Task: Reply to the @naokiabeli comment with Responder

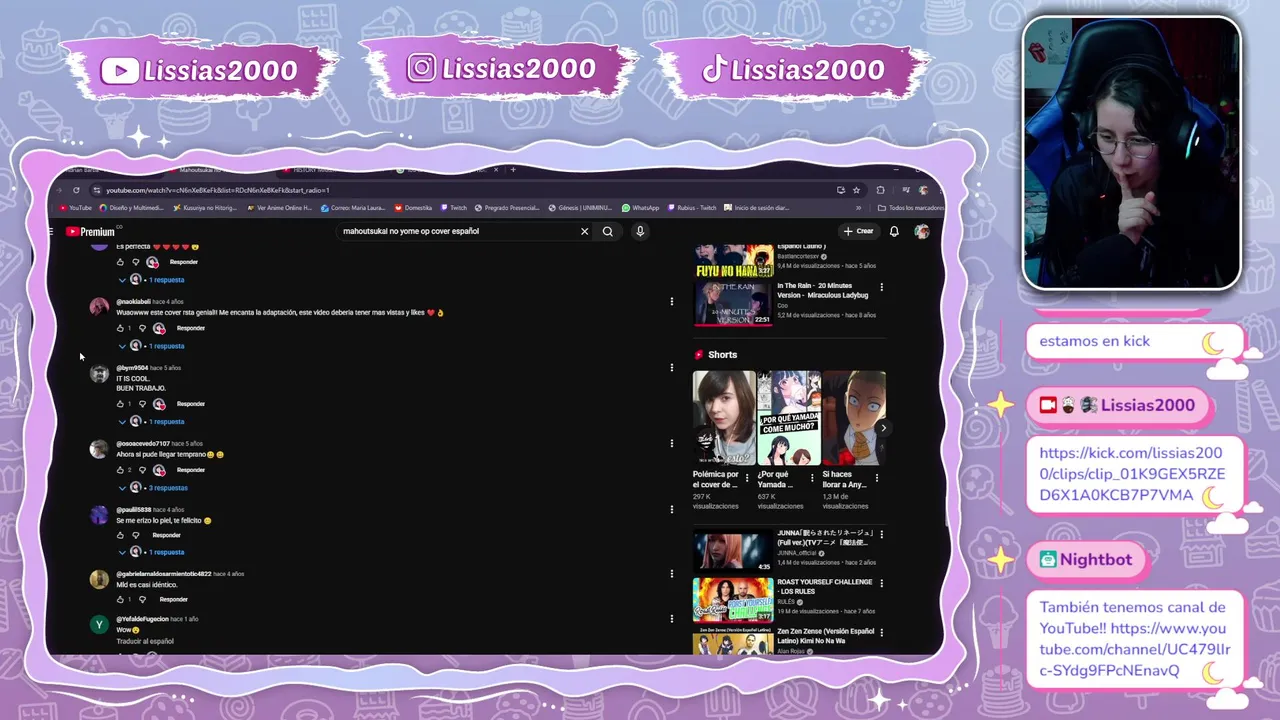Action: coord(190,328)
